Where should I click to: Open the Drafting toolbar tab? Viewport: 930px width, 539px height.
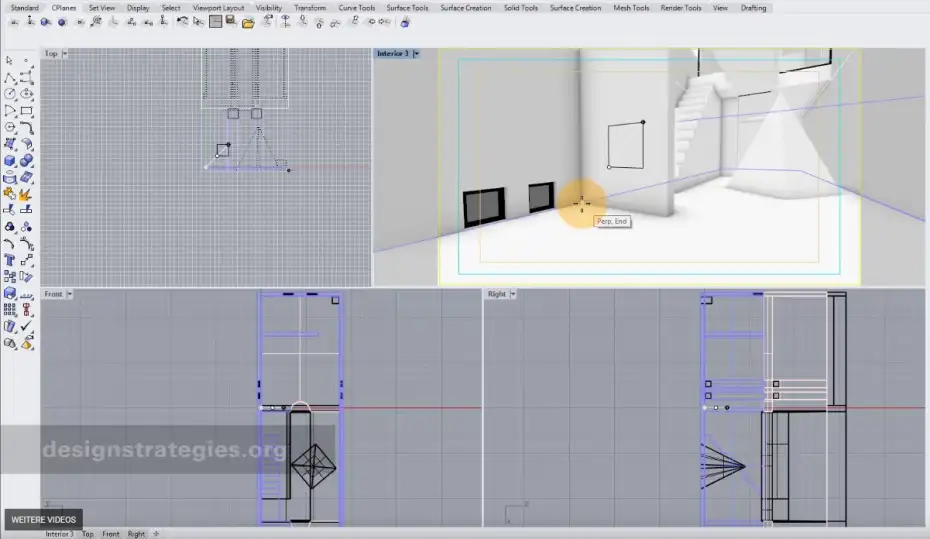pyautogui.click(x=753, y=8)
